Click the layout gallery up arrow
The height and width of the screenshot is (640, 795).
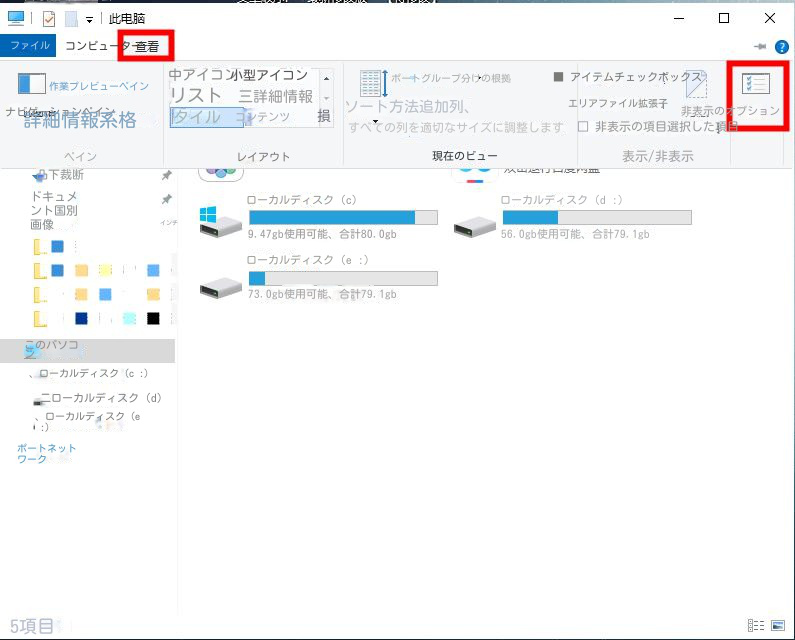point(326,79)
